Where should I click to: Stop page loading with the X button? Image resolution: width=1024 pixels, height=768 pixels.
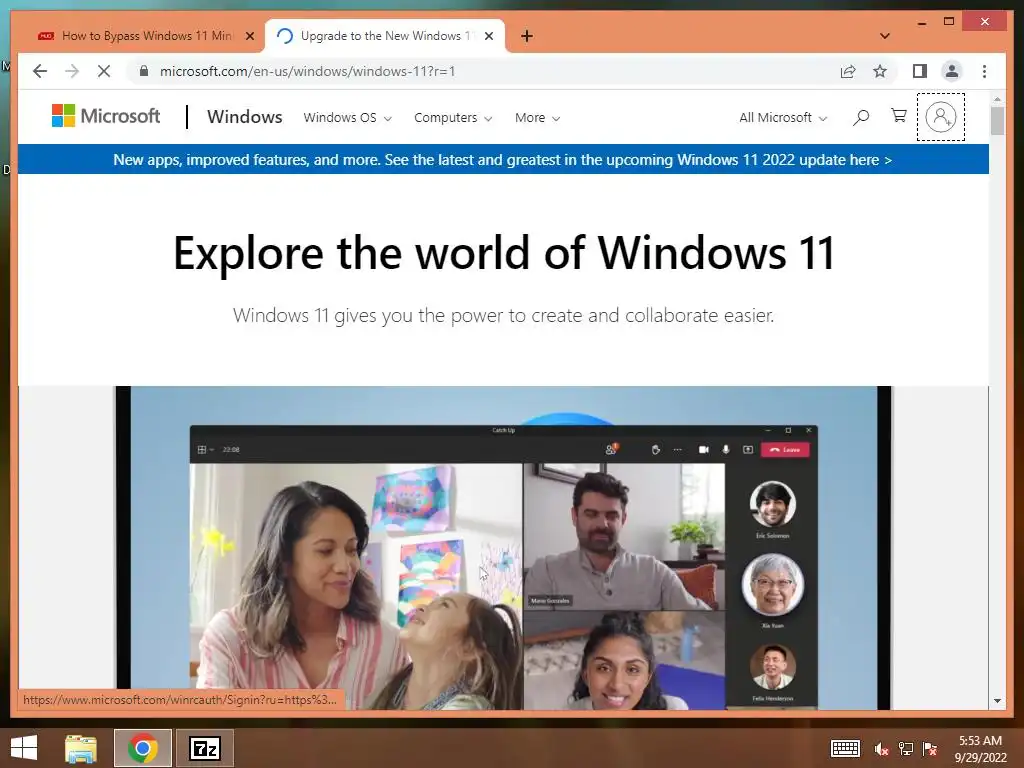(x=104, y=71)
